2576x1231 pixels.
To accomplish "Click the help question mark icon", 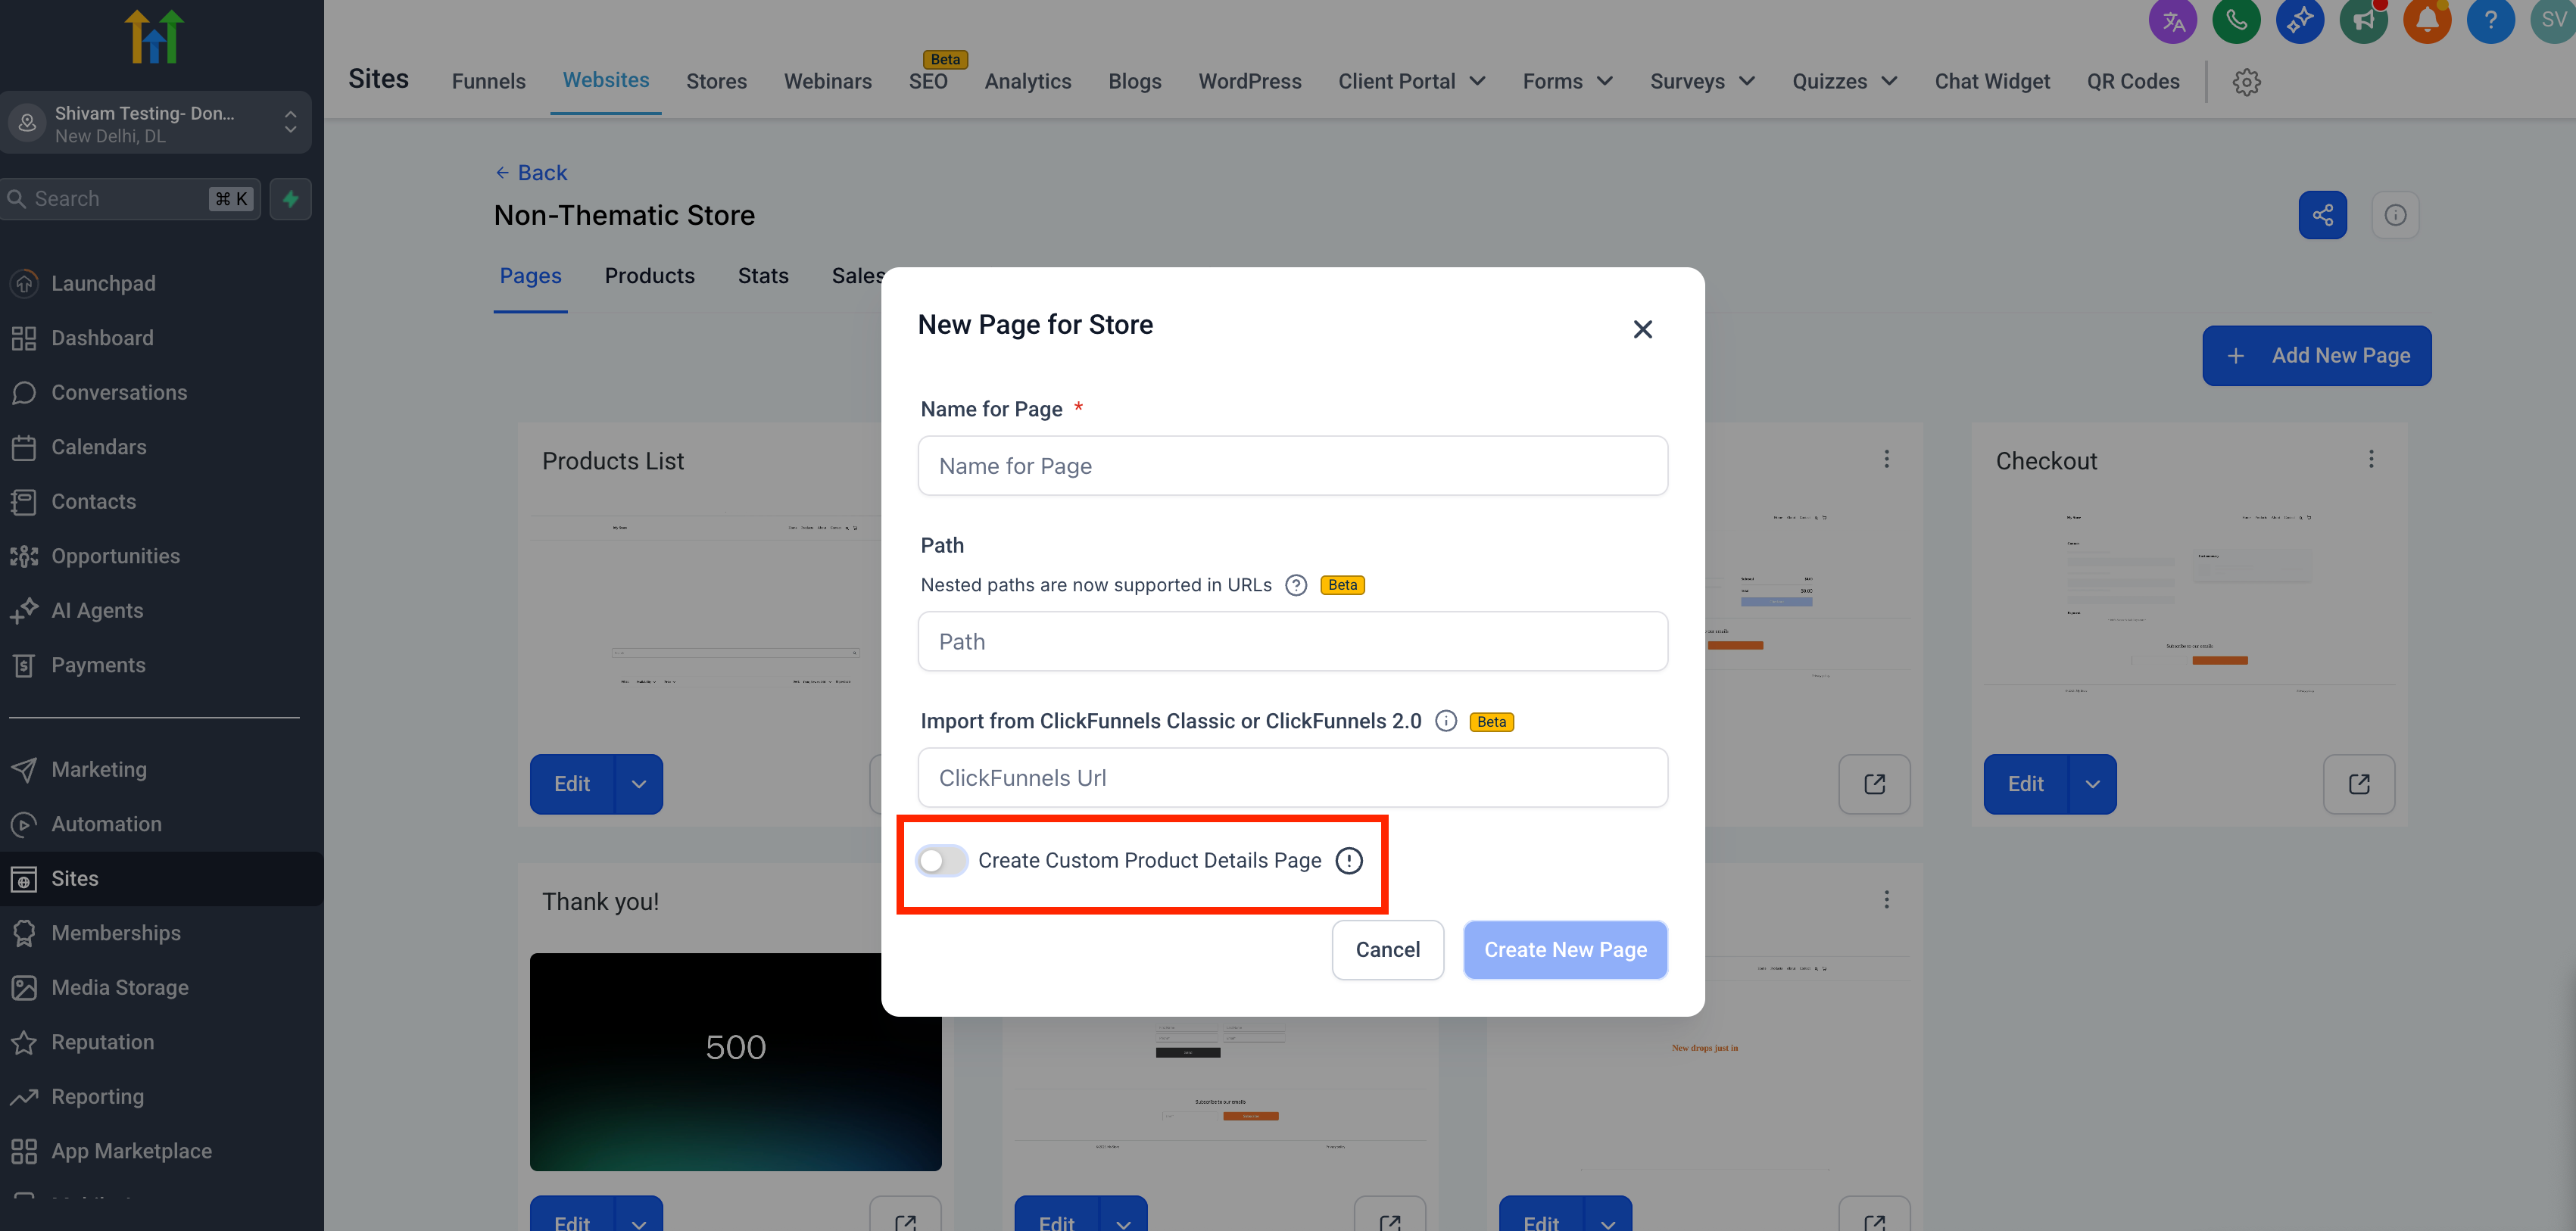I will click(2490, 21).
